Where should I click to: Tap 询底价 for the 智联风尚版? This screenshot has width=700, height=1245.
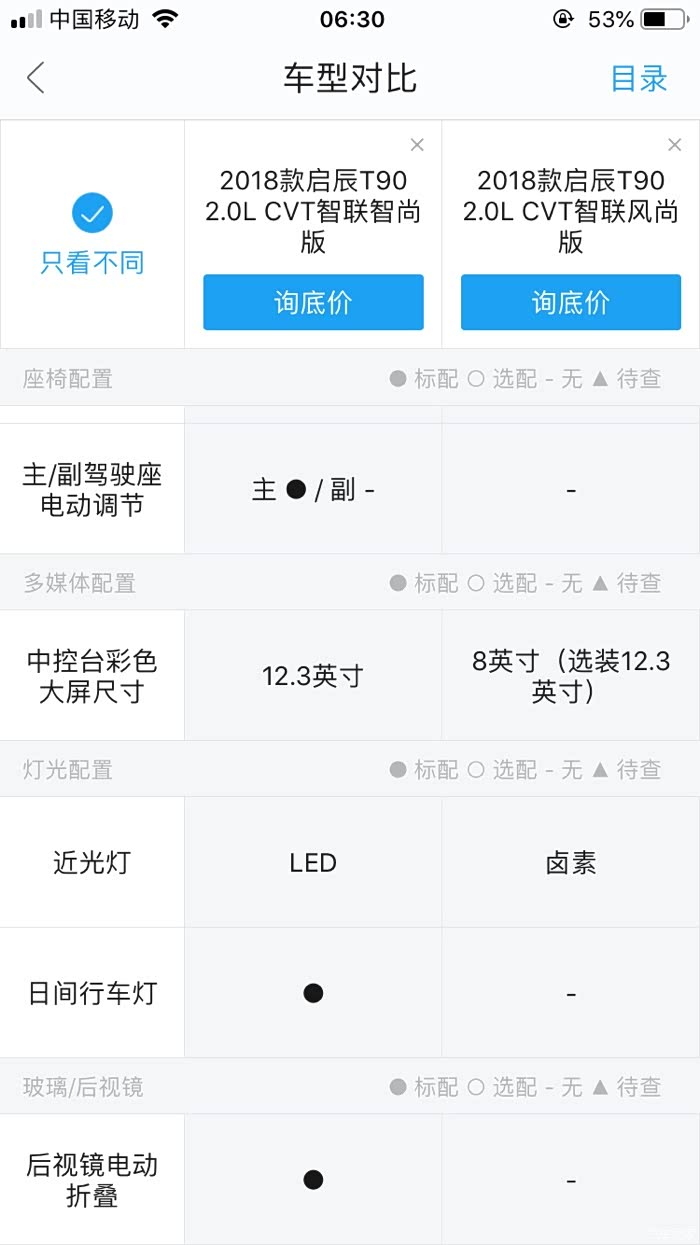click(x=571, y=302)
